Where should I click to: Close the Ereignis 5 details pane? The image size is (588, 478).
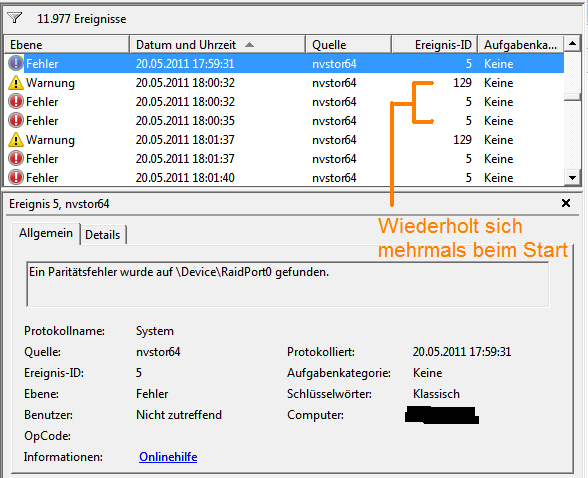tap(566, 203)
